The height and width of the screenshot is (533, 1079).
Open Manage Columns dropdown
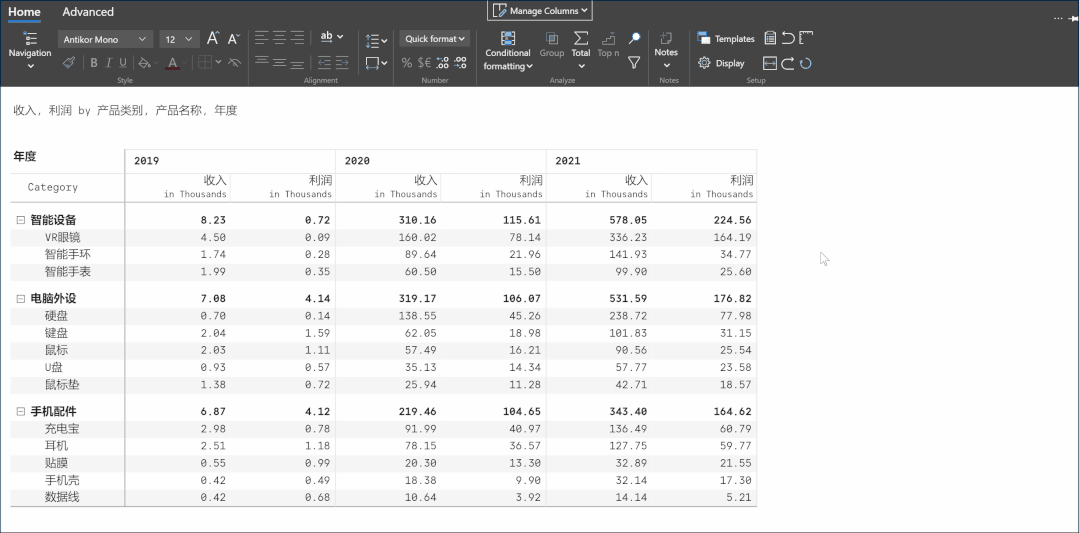(x=540, y=10)
